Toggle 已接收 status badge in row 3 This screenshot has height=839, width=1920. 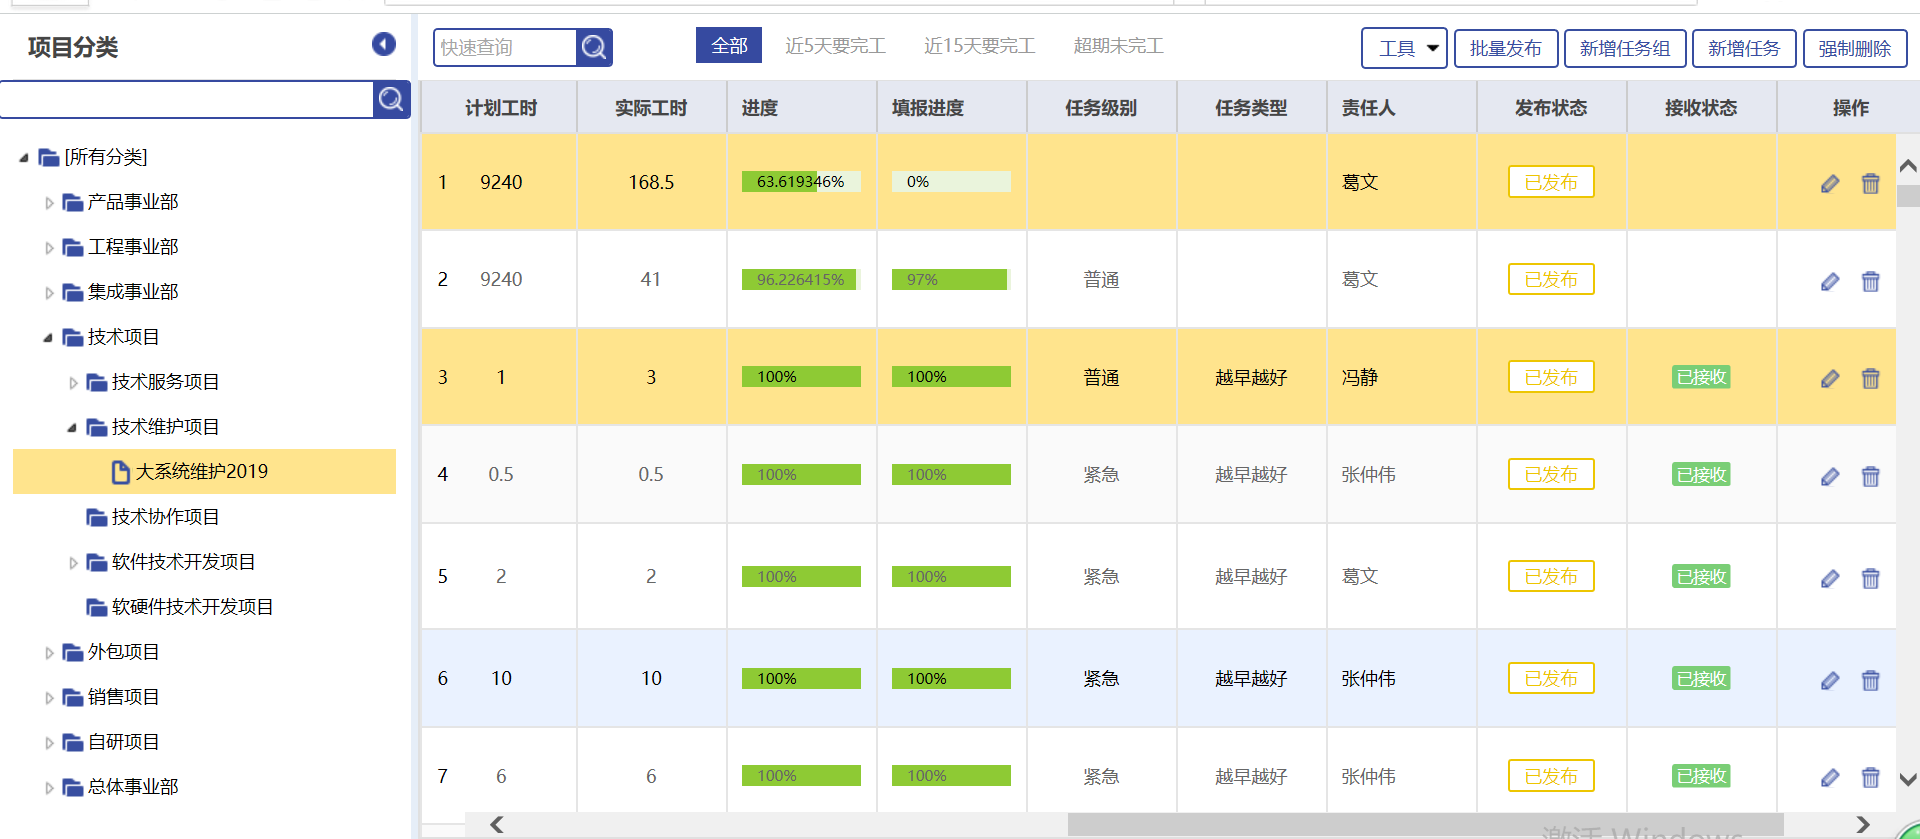1700,377
